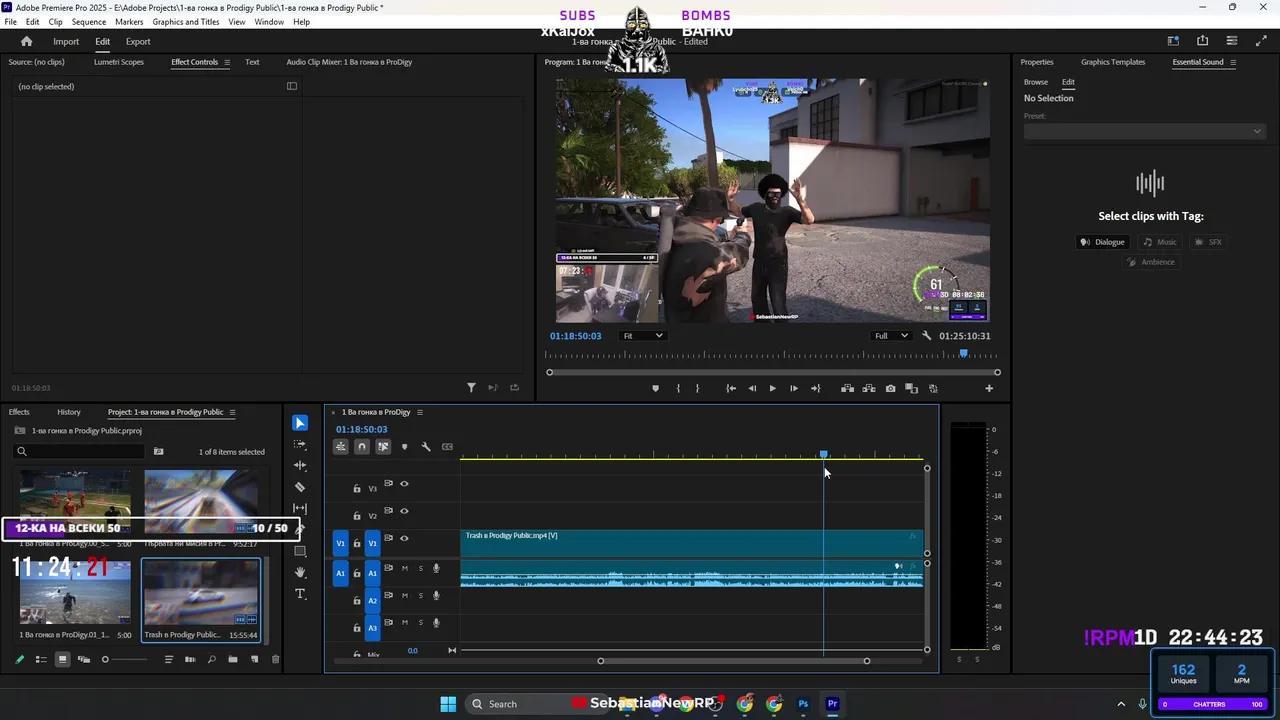This screenshot has height=720, width=1280.
Task: Open Program monitor button editor plus
Action: tap(989, 388)
